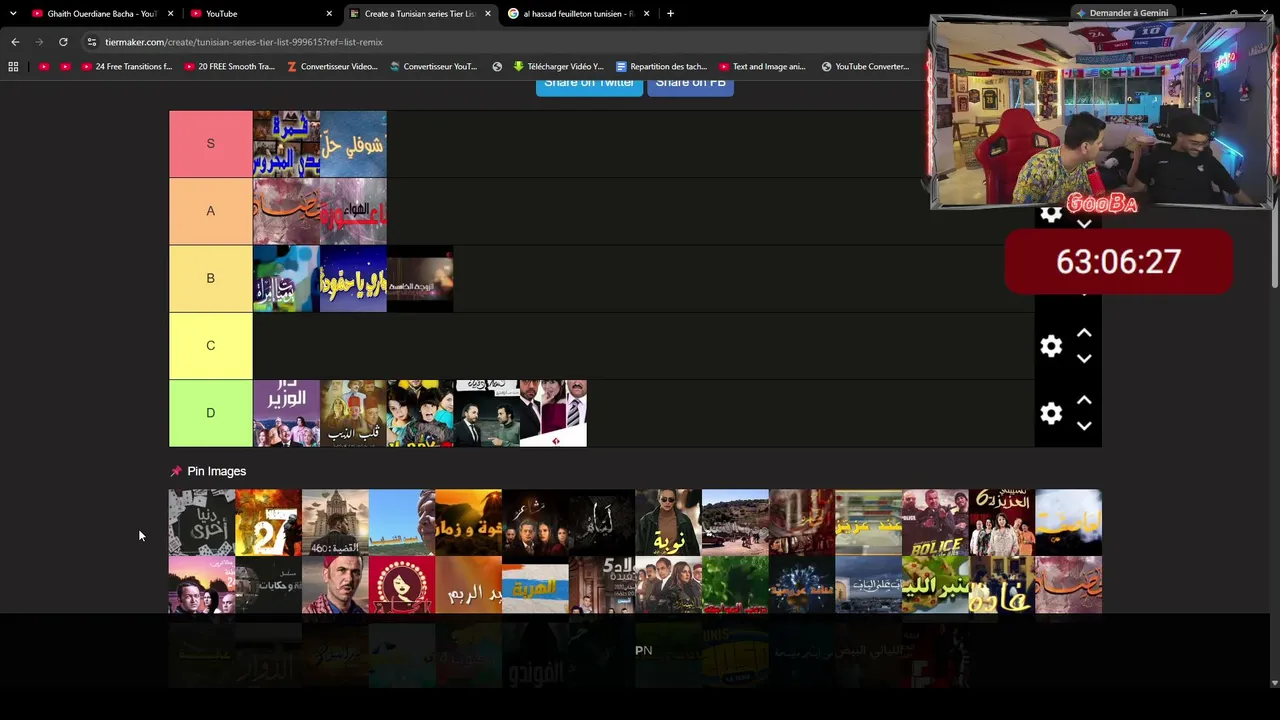Click Demander à Gemini button
This screenshot has width=1280, height=720.
pyautogui.click(x=1121, y=13)
